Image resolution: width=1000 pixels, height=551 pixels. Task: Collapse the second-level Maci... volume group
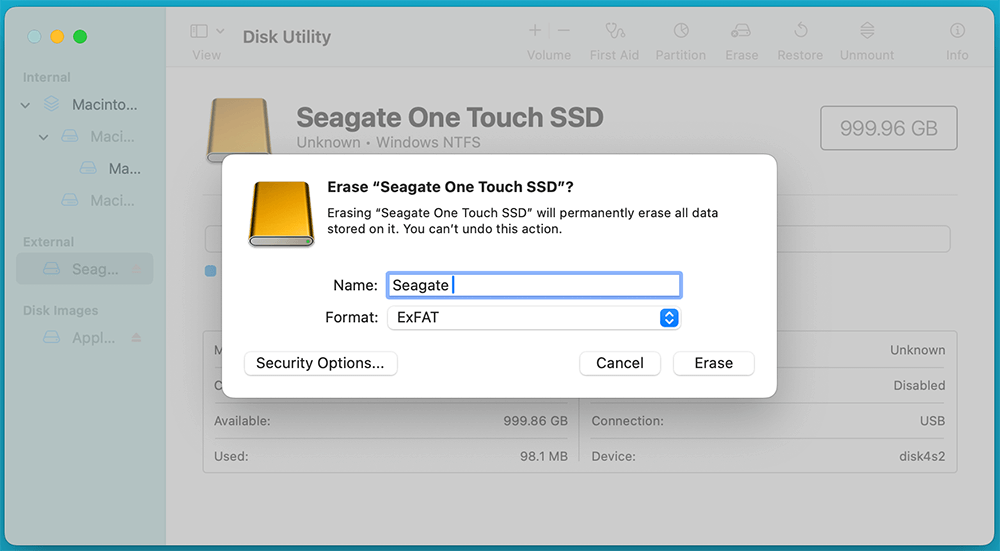click(x=43, y=137)
